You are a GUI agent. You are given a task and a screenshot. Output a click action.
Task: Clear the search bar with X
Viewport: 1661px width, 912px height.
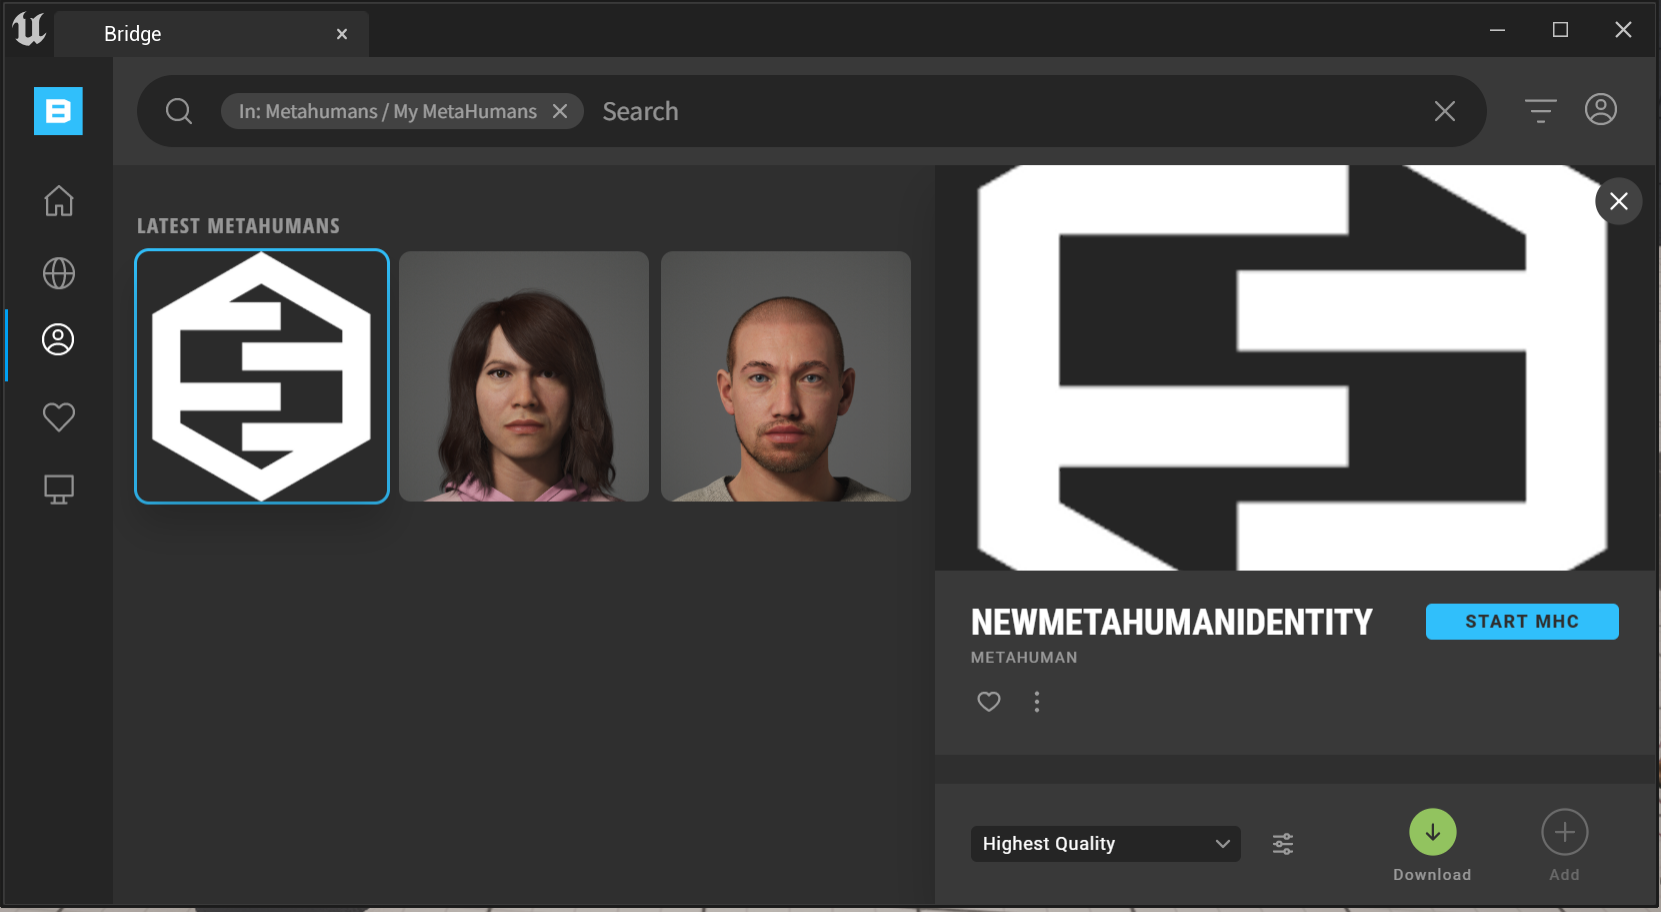1445,111
